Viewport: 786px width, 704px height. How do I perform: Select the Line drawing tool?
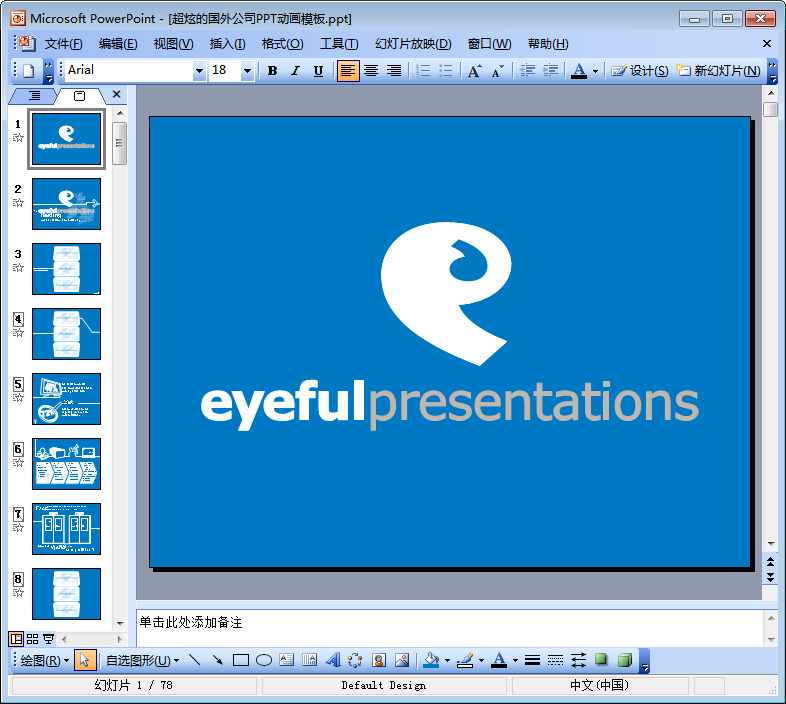(x=194, y=660)
